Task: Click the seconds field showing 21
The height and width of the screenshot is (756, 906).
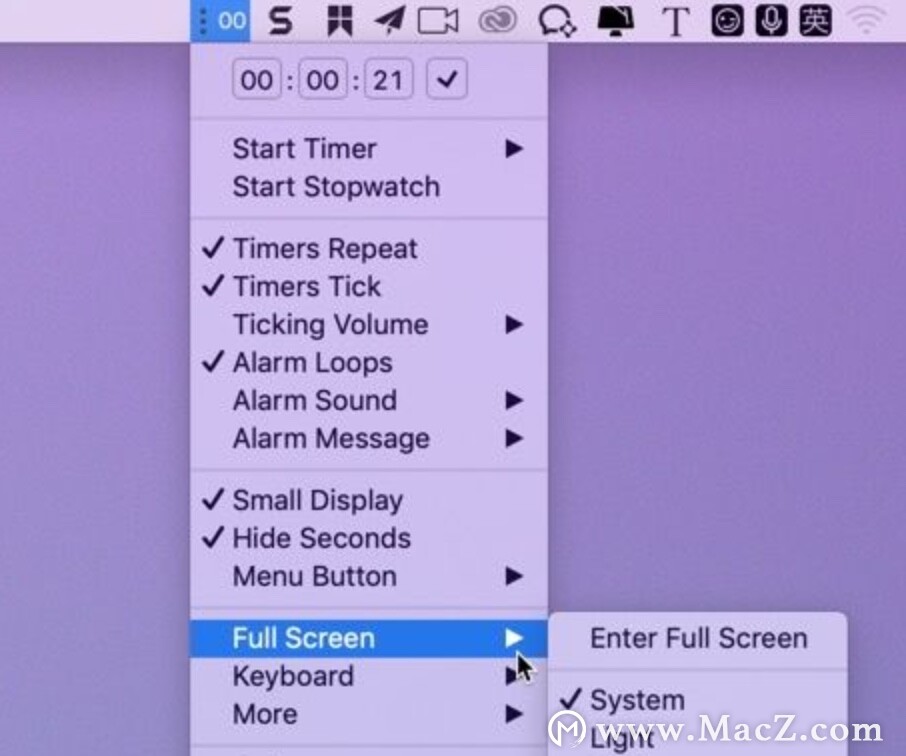Action: [x=388, y=79]
